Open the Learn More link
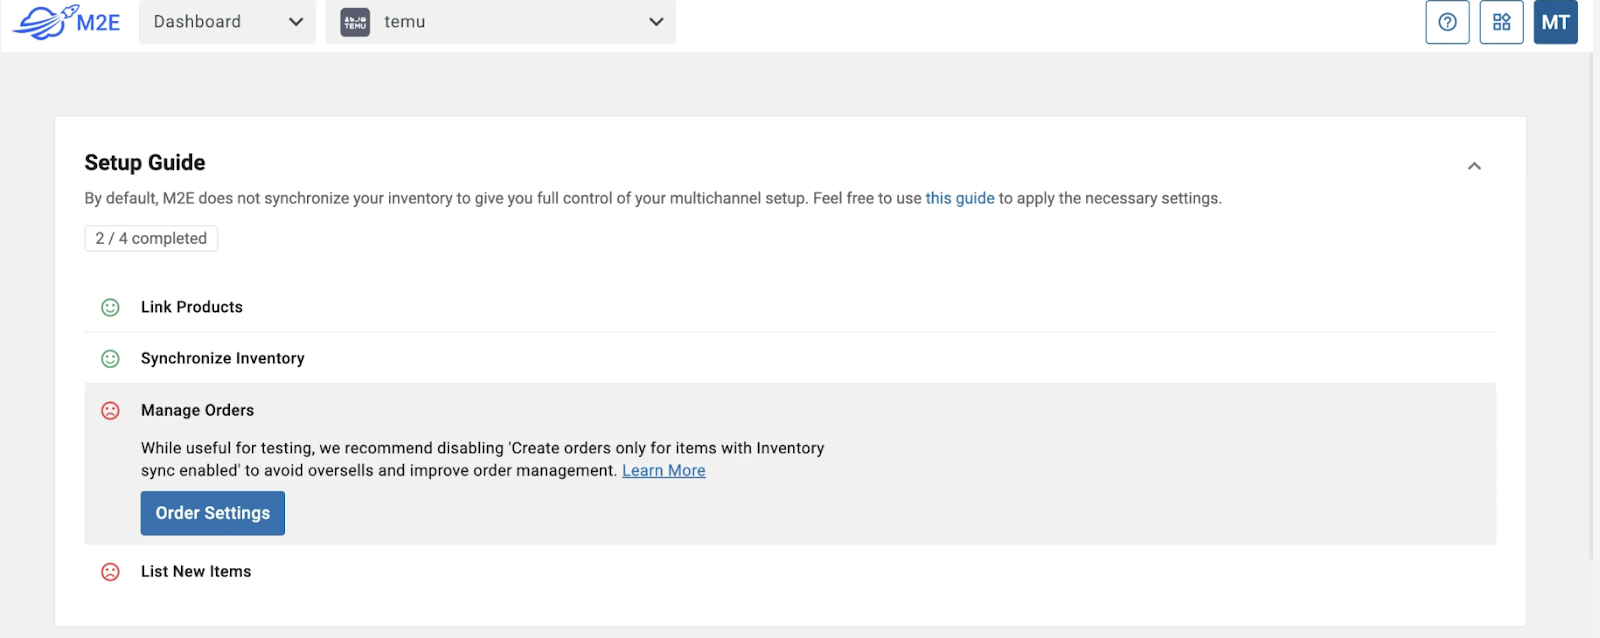 tap(664, 471)
